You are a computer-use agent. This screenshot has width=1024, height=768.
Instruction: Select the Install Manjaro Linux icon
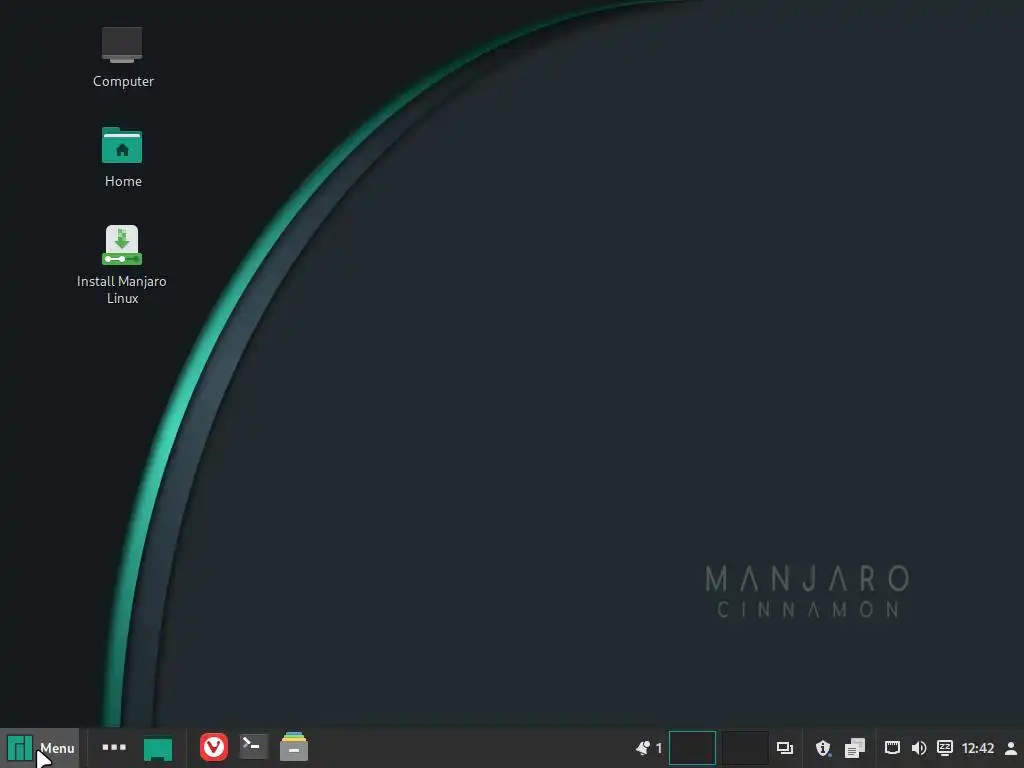click(x=122, y=265)
